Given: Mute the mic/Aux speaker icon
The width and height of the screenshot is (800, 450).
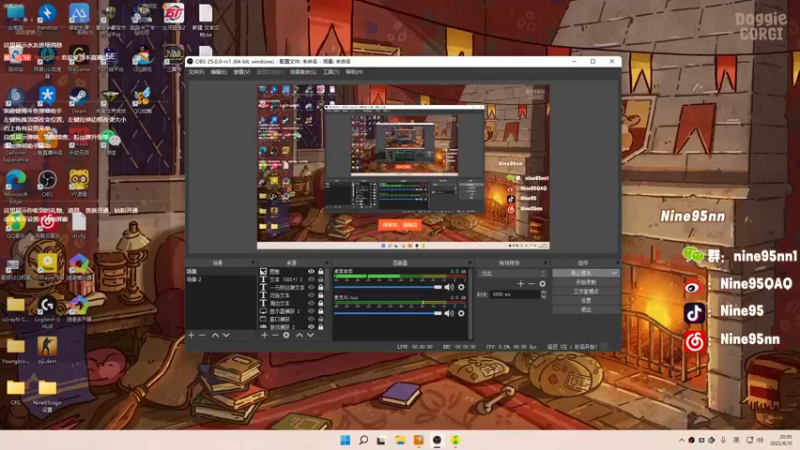Looking at the screenshot, I should pyautogui.click(x=449, y=313).
